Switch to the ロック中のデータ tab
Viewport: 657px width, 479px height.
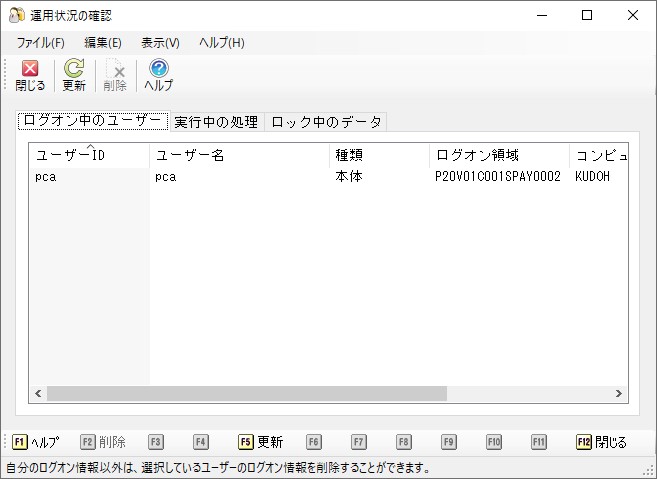(326, 122)
